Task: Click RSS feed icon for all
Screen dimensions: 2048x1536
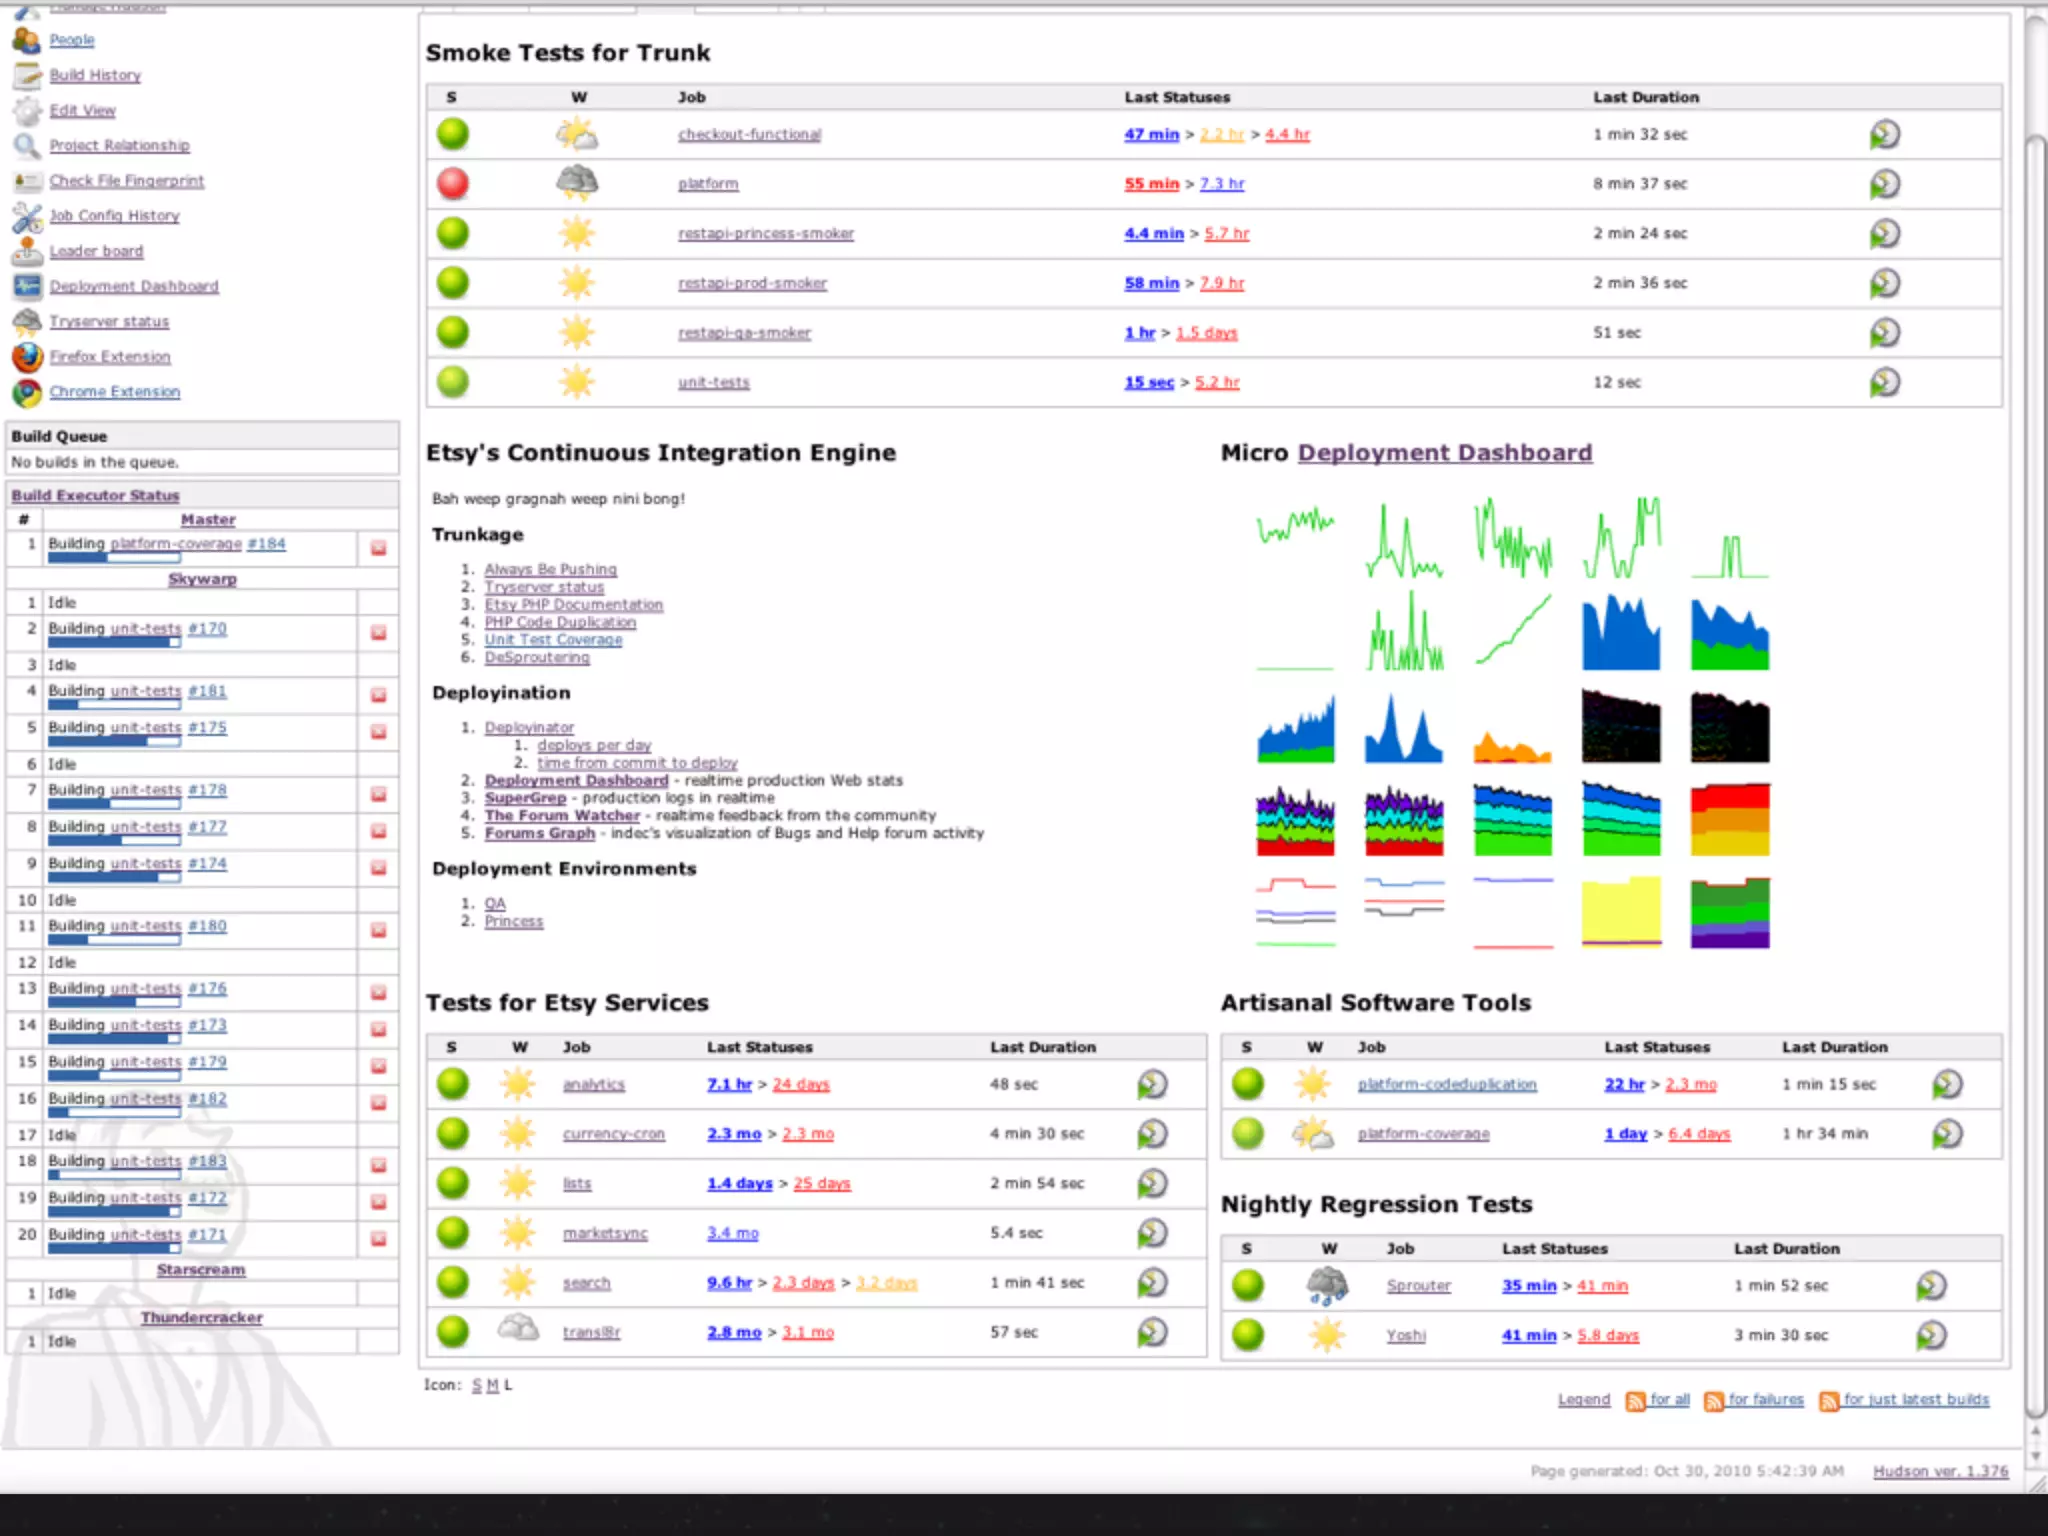Action: (1635, 1401)
